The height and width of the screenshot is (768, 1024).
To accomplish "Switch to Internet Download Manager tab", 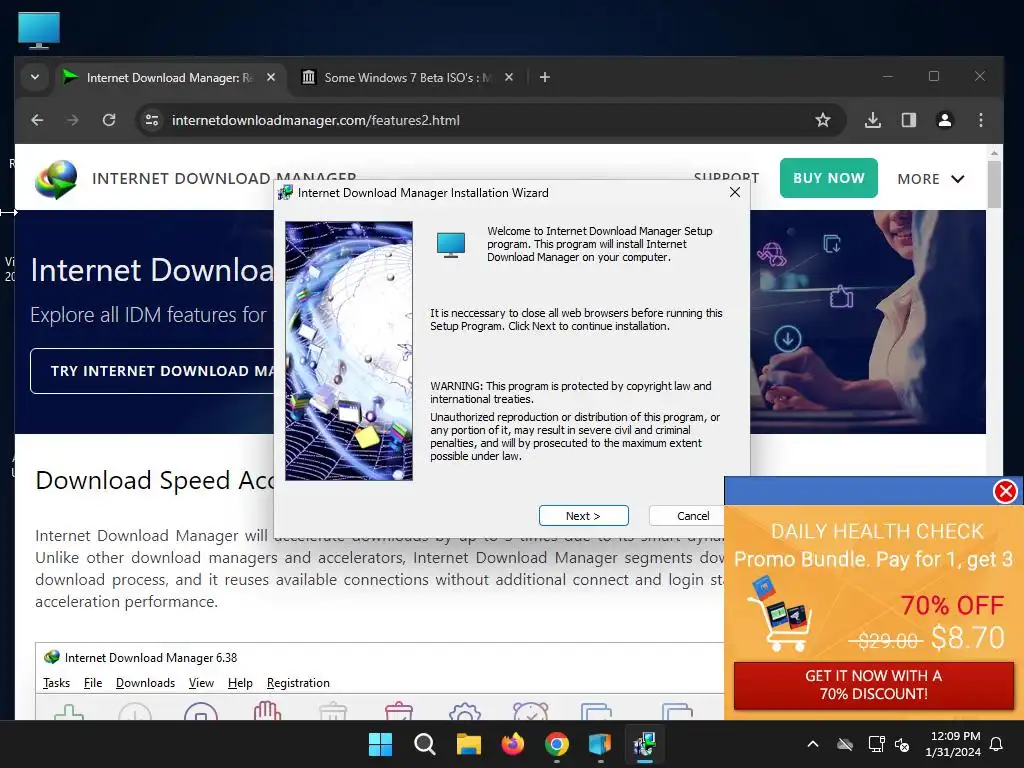I will click(x=170, y=77).
